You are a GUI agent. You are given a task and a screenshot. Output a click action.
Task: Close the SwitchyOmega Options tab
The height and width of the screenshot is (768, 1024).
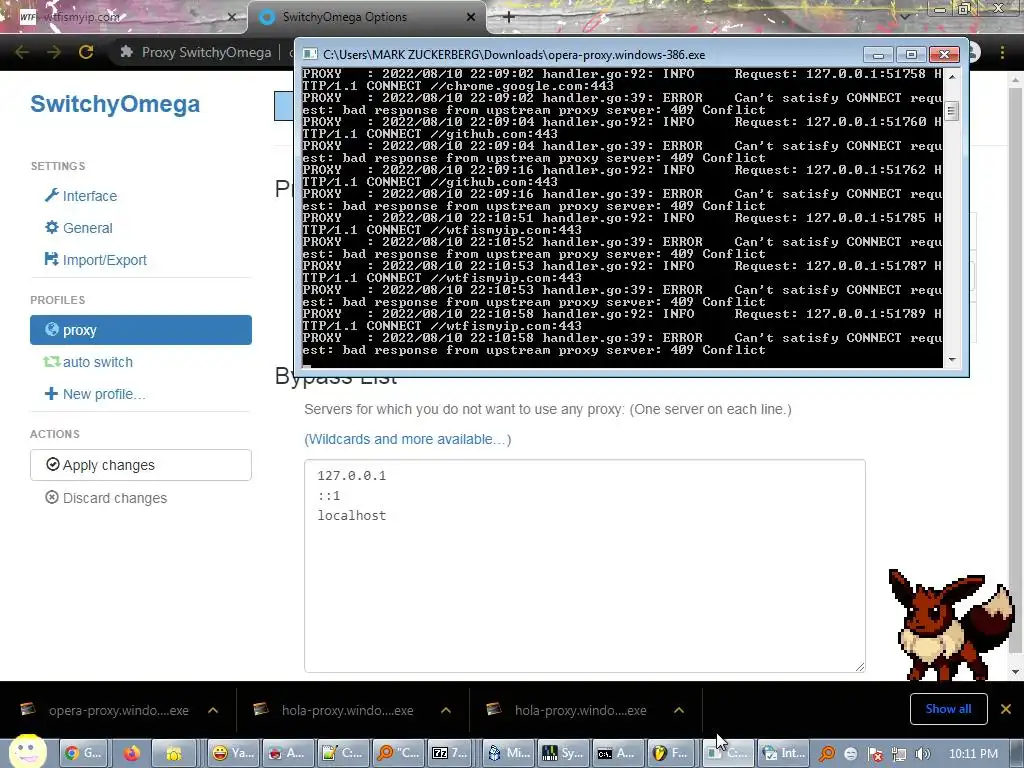coord(471,17)
